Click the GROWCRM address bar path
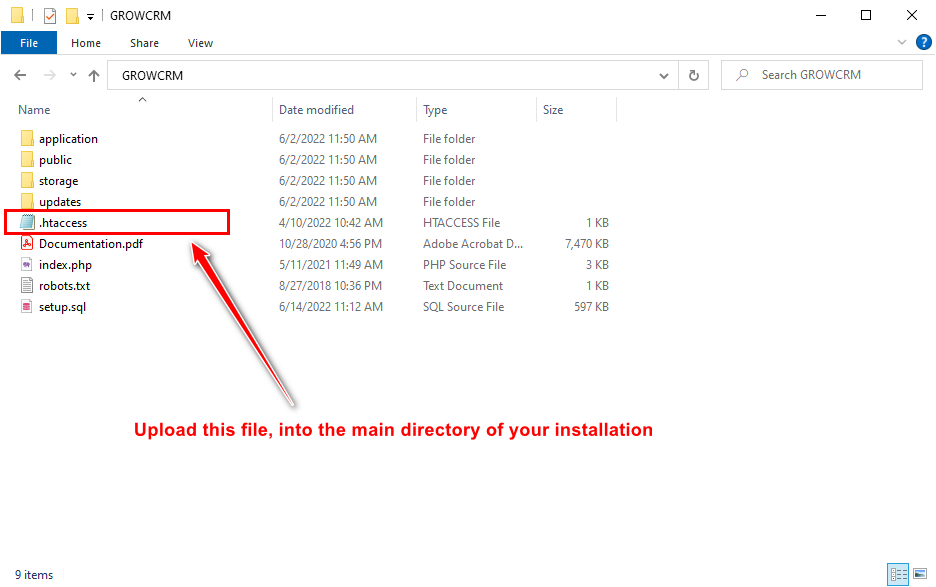The width and height of the screenshot is (936, 587). tap(153, 76)
